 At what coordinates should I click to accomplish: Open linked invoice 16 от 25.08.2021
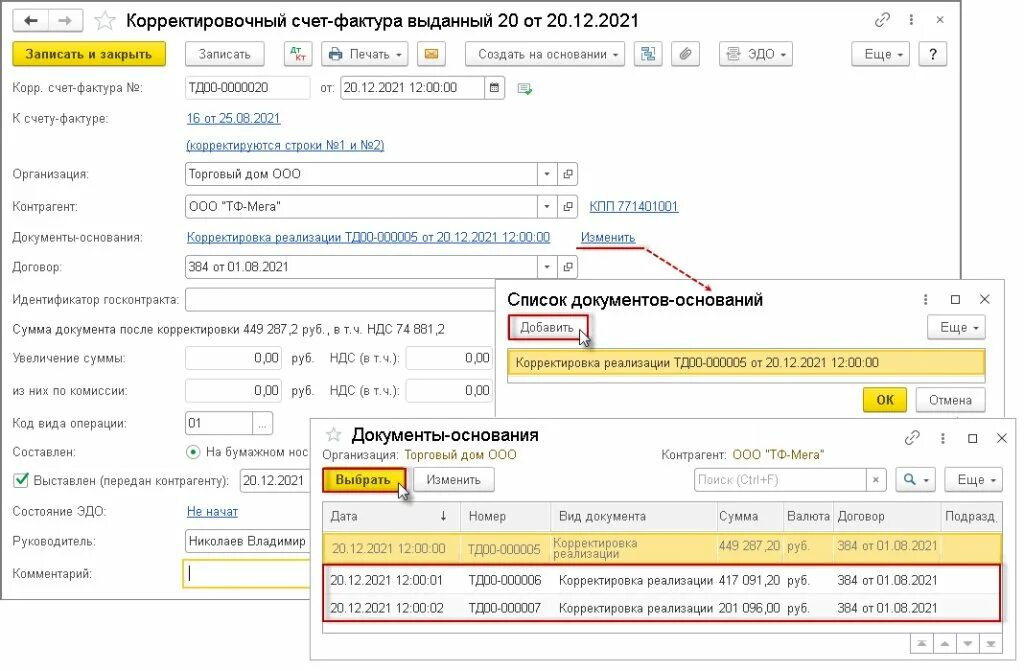(233, 118)
